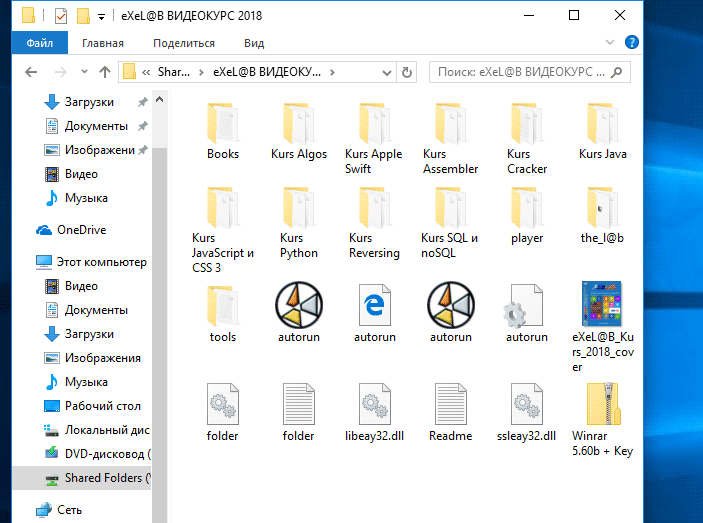The width and height of the screenshot is (703, 523).
Task: Select the player folder
Action: tap(527, 216)
